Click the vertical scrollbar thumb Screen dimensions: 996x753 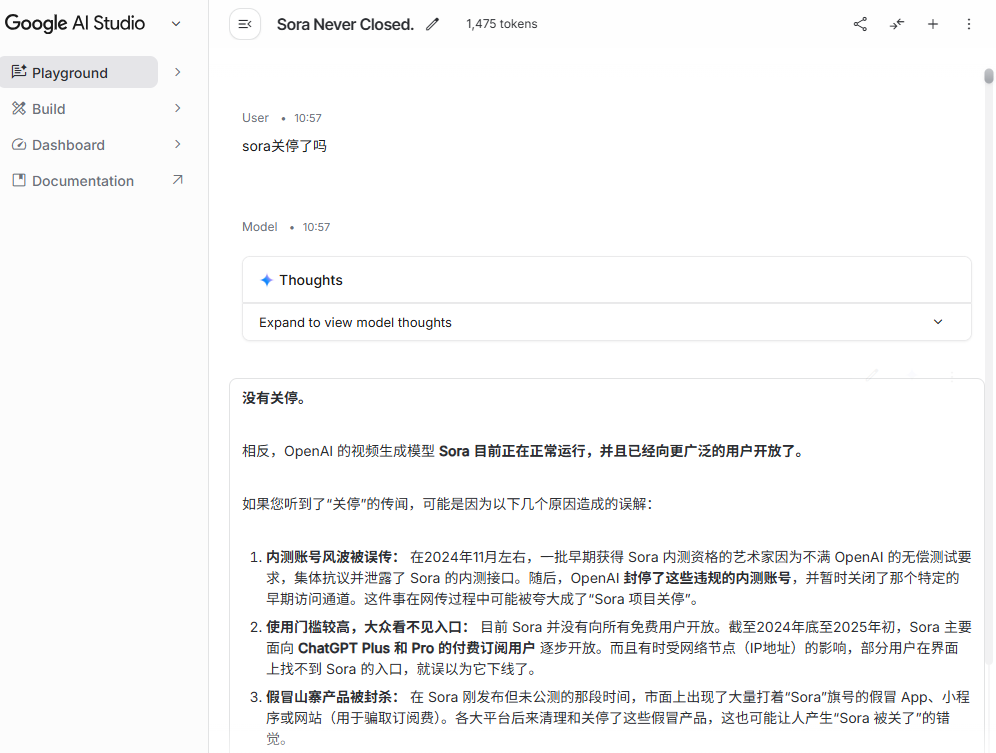tap(988, 77)
